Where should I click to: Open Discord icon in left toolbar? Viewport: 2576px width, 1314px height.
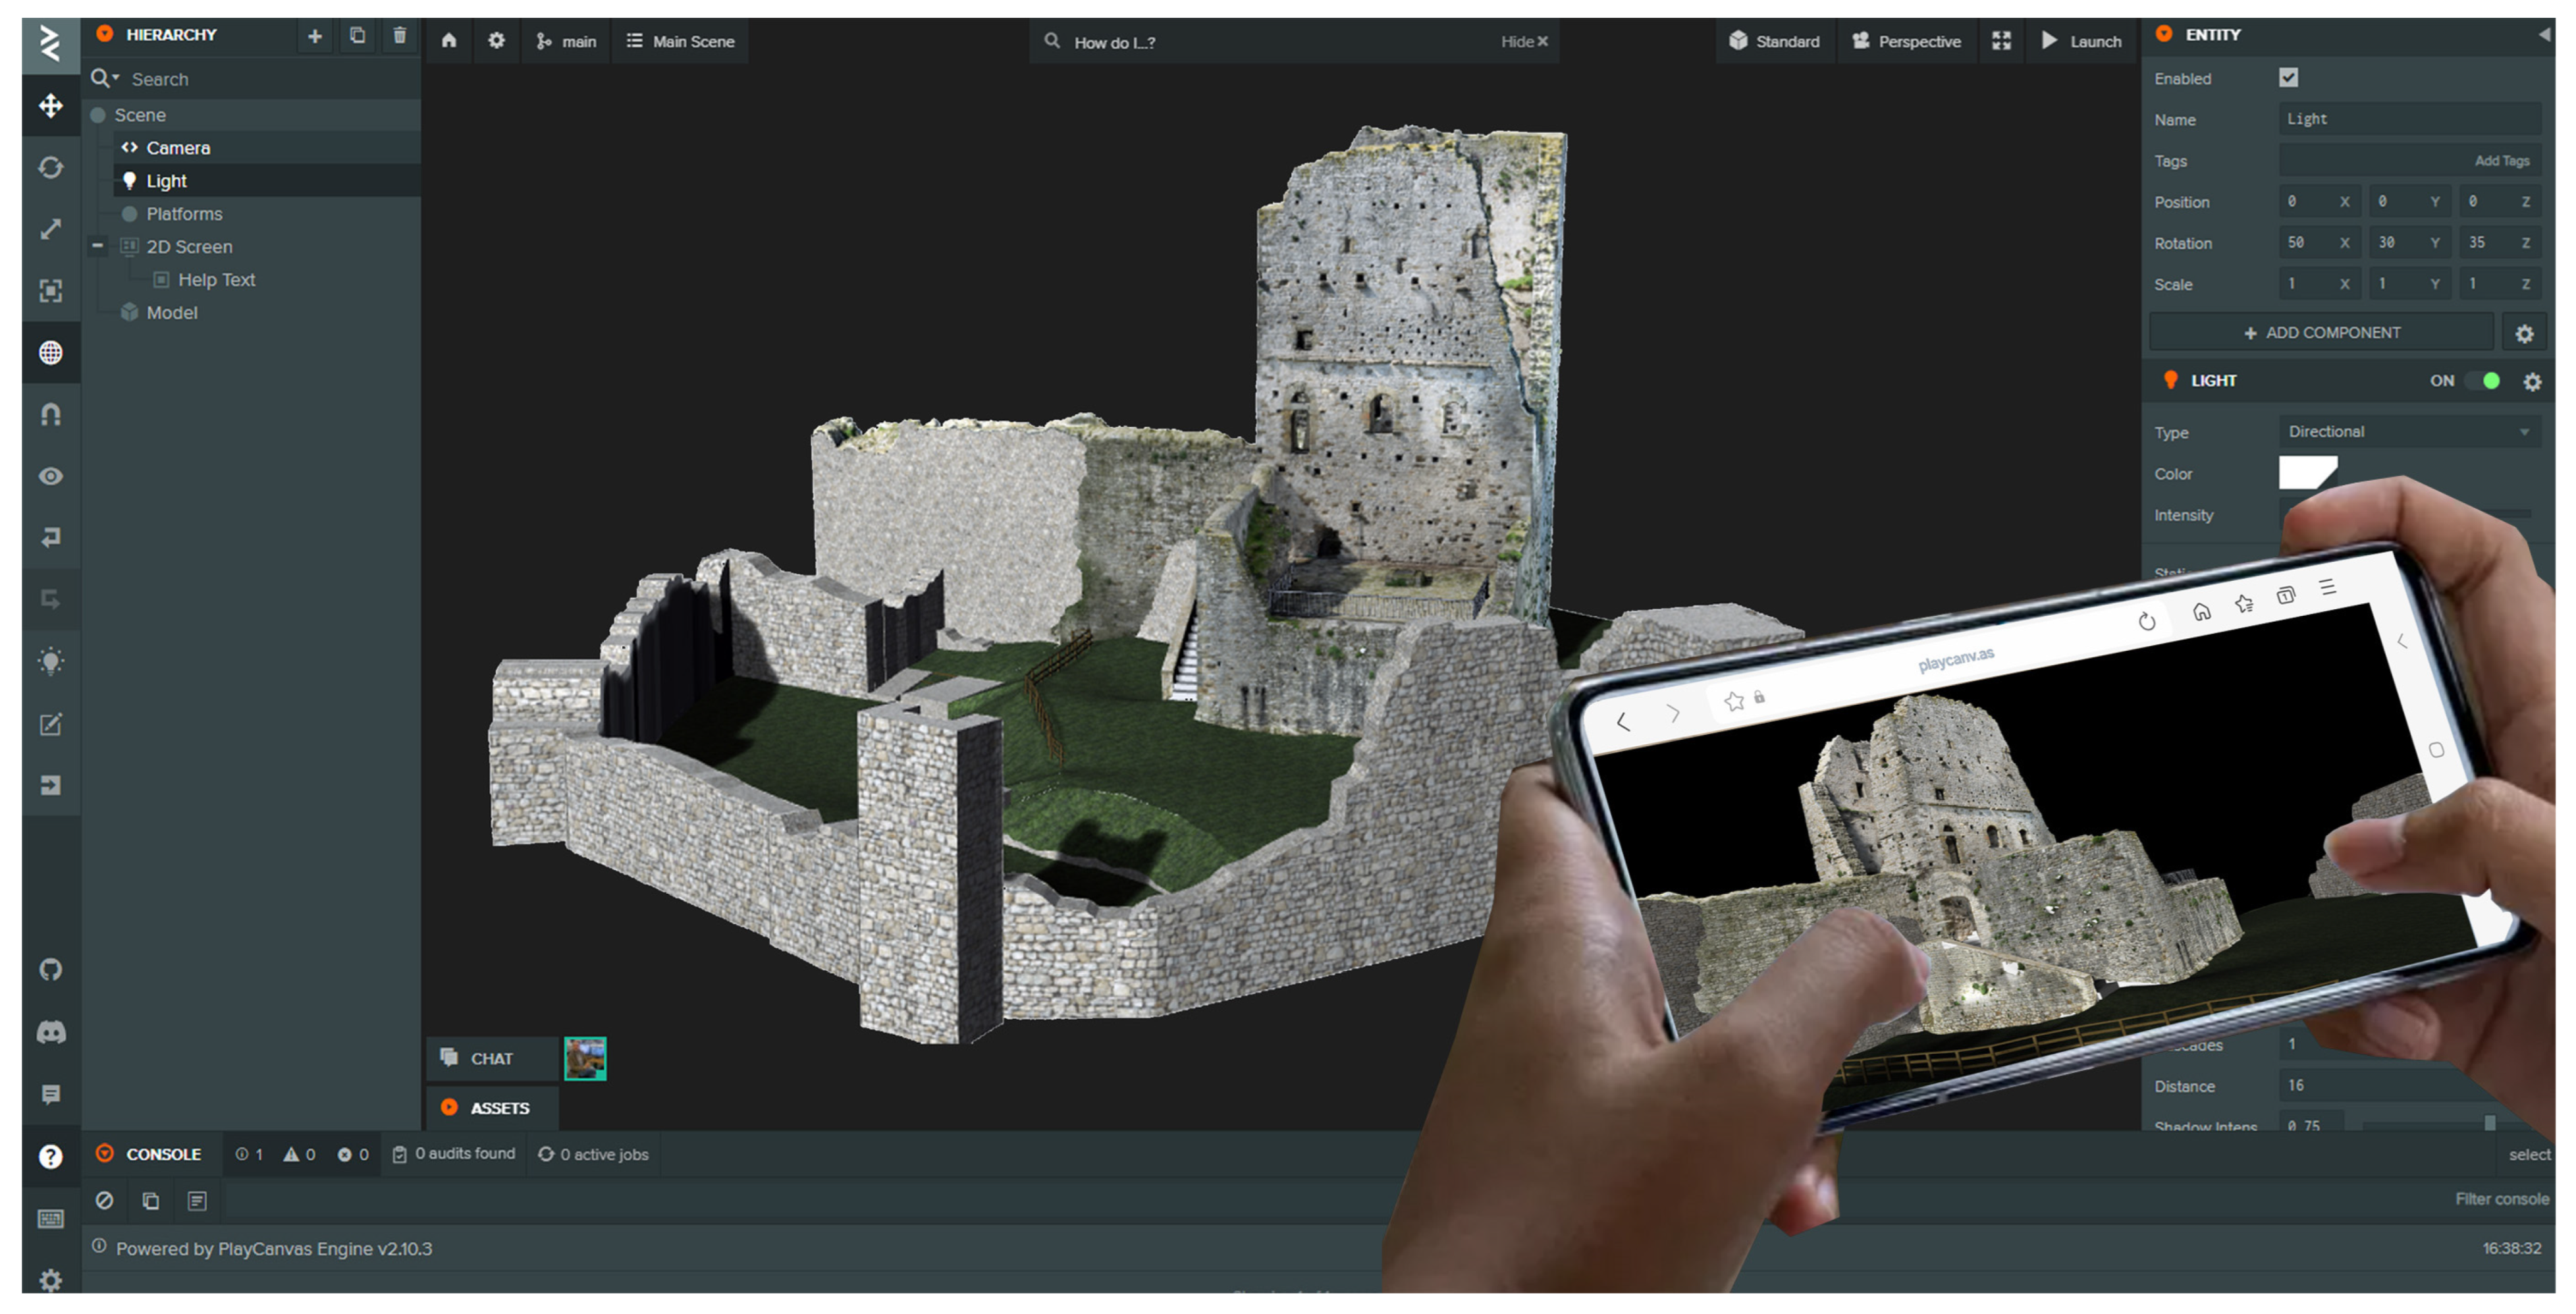(x=51, y=1032)
